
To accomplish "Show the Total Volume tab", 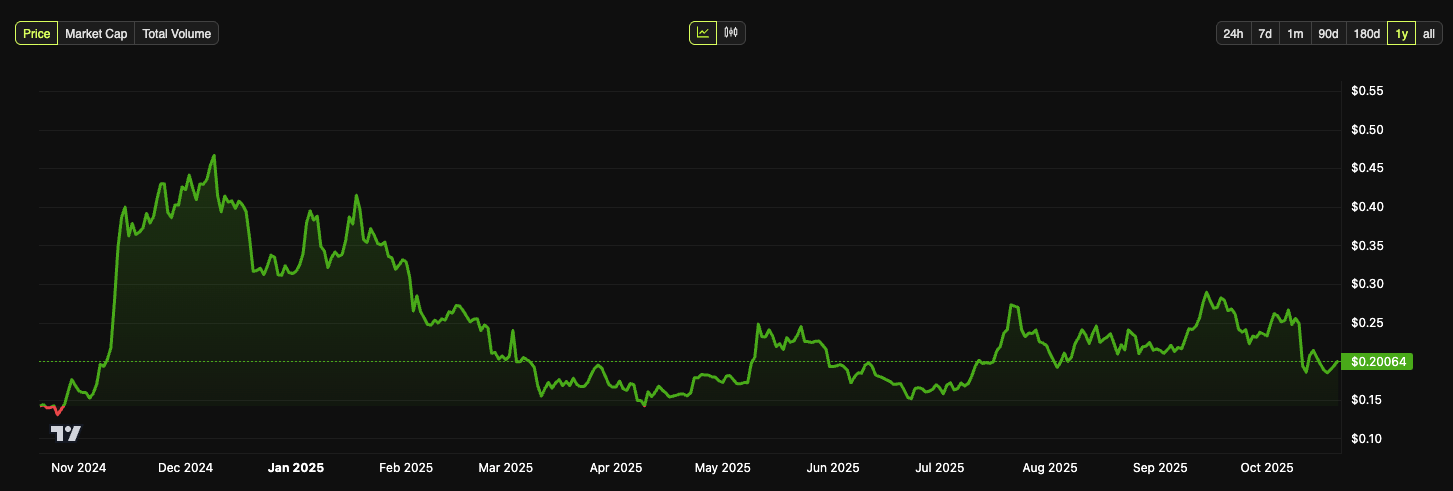I will tap(177, 34).
